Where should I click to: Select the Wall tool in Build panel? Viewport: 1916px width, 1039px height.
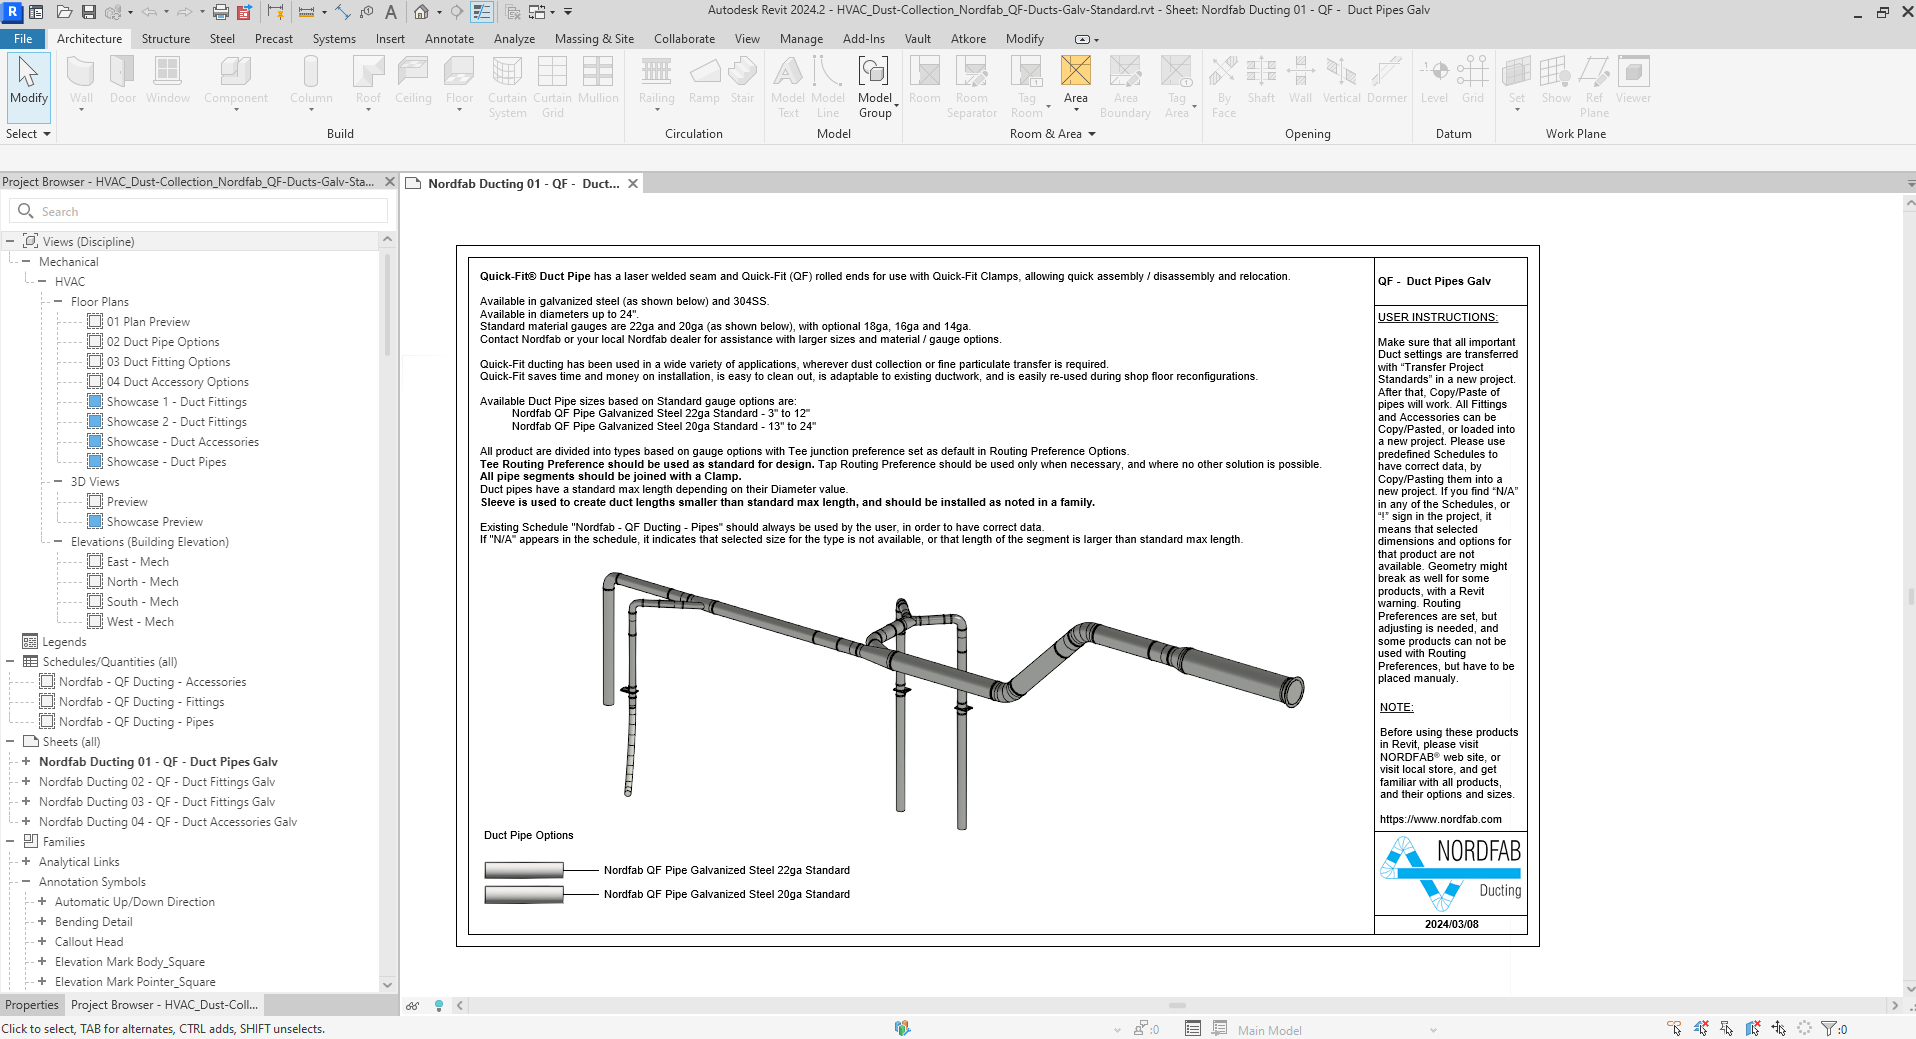point(80,80)
